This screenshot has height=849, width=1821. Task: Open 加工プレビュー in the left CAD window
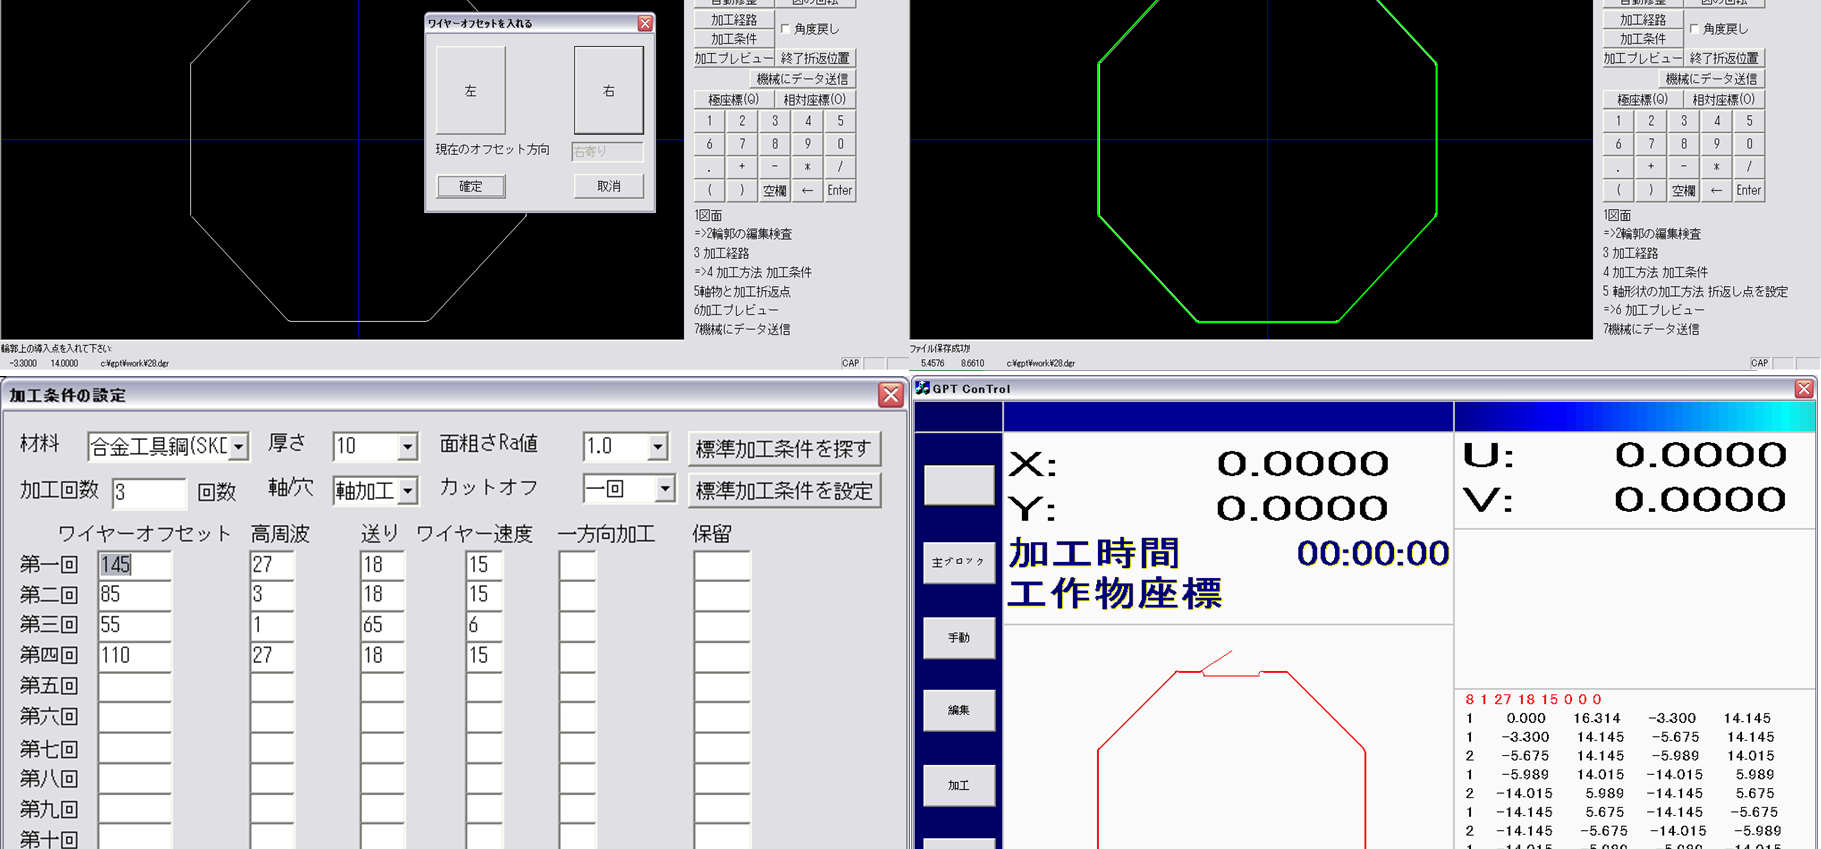pos(733,58)
